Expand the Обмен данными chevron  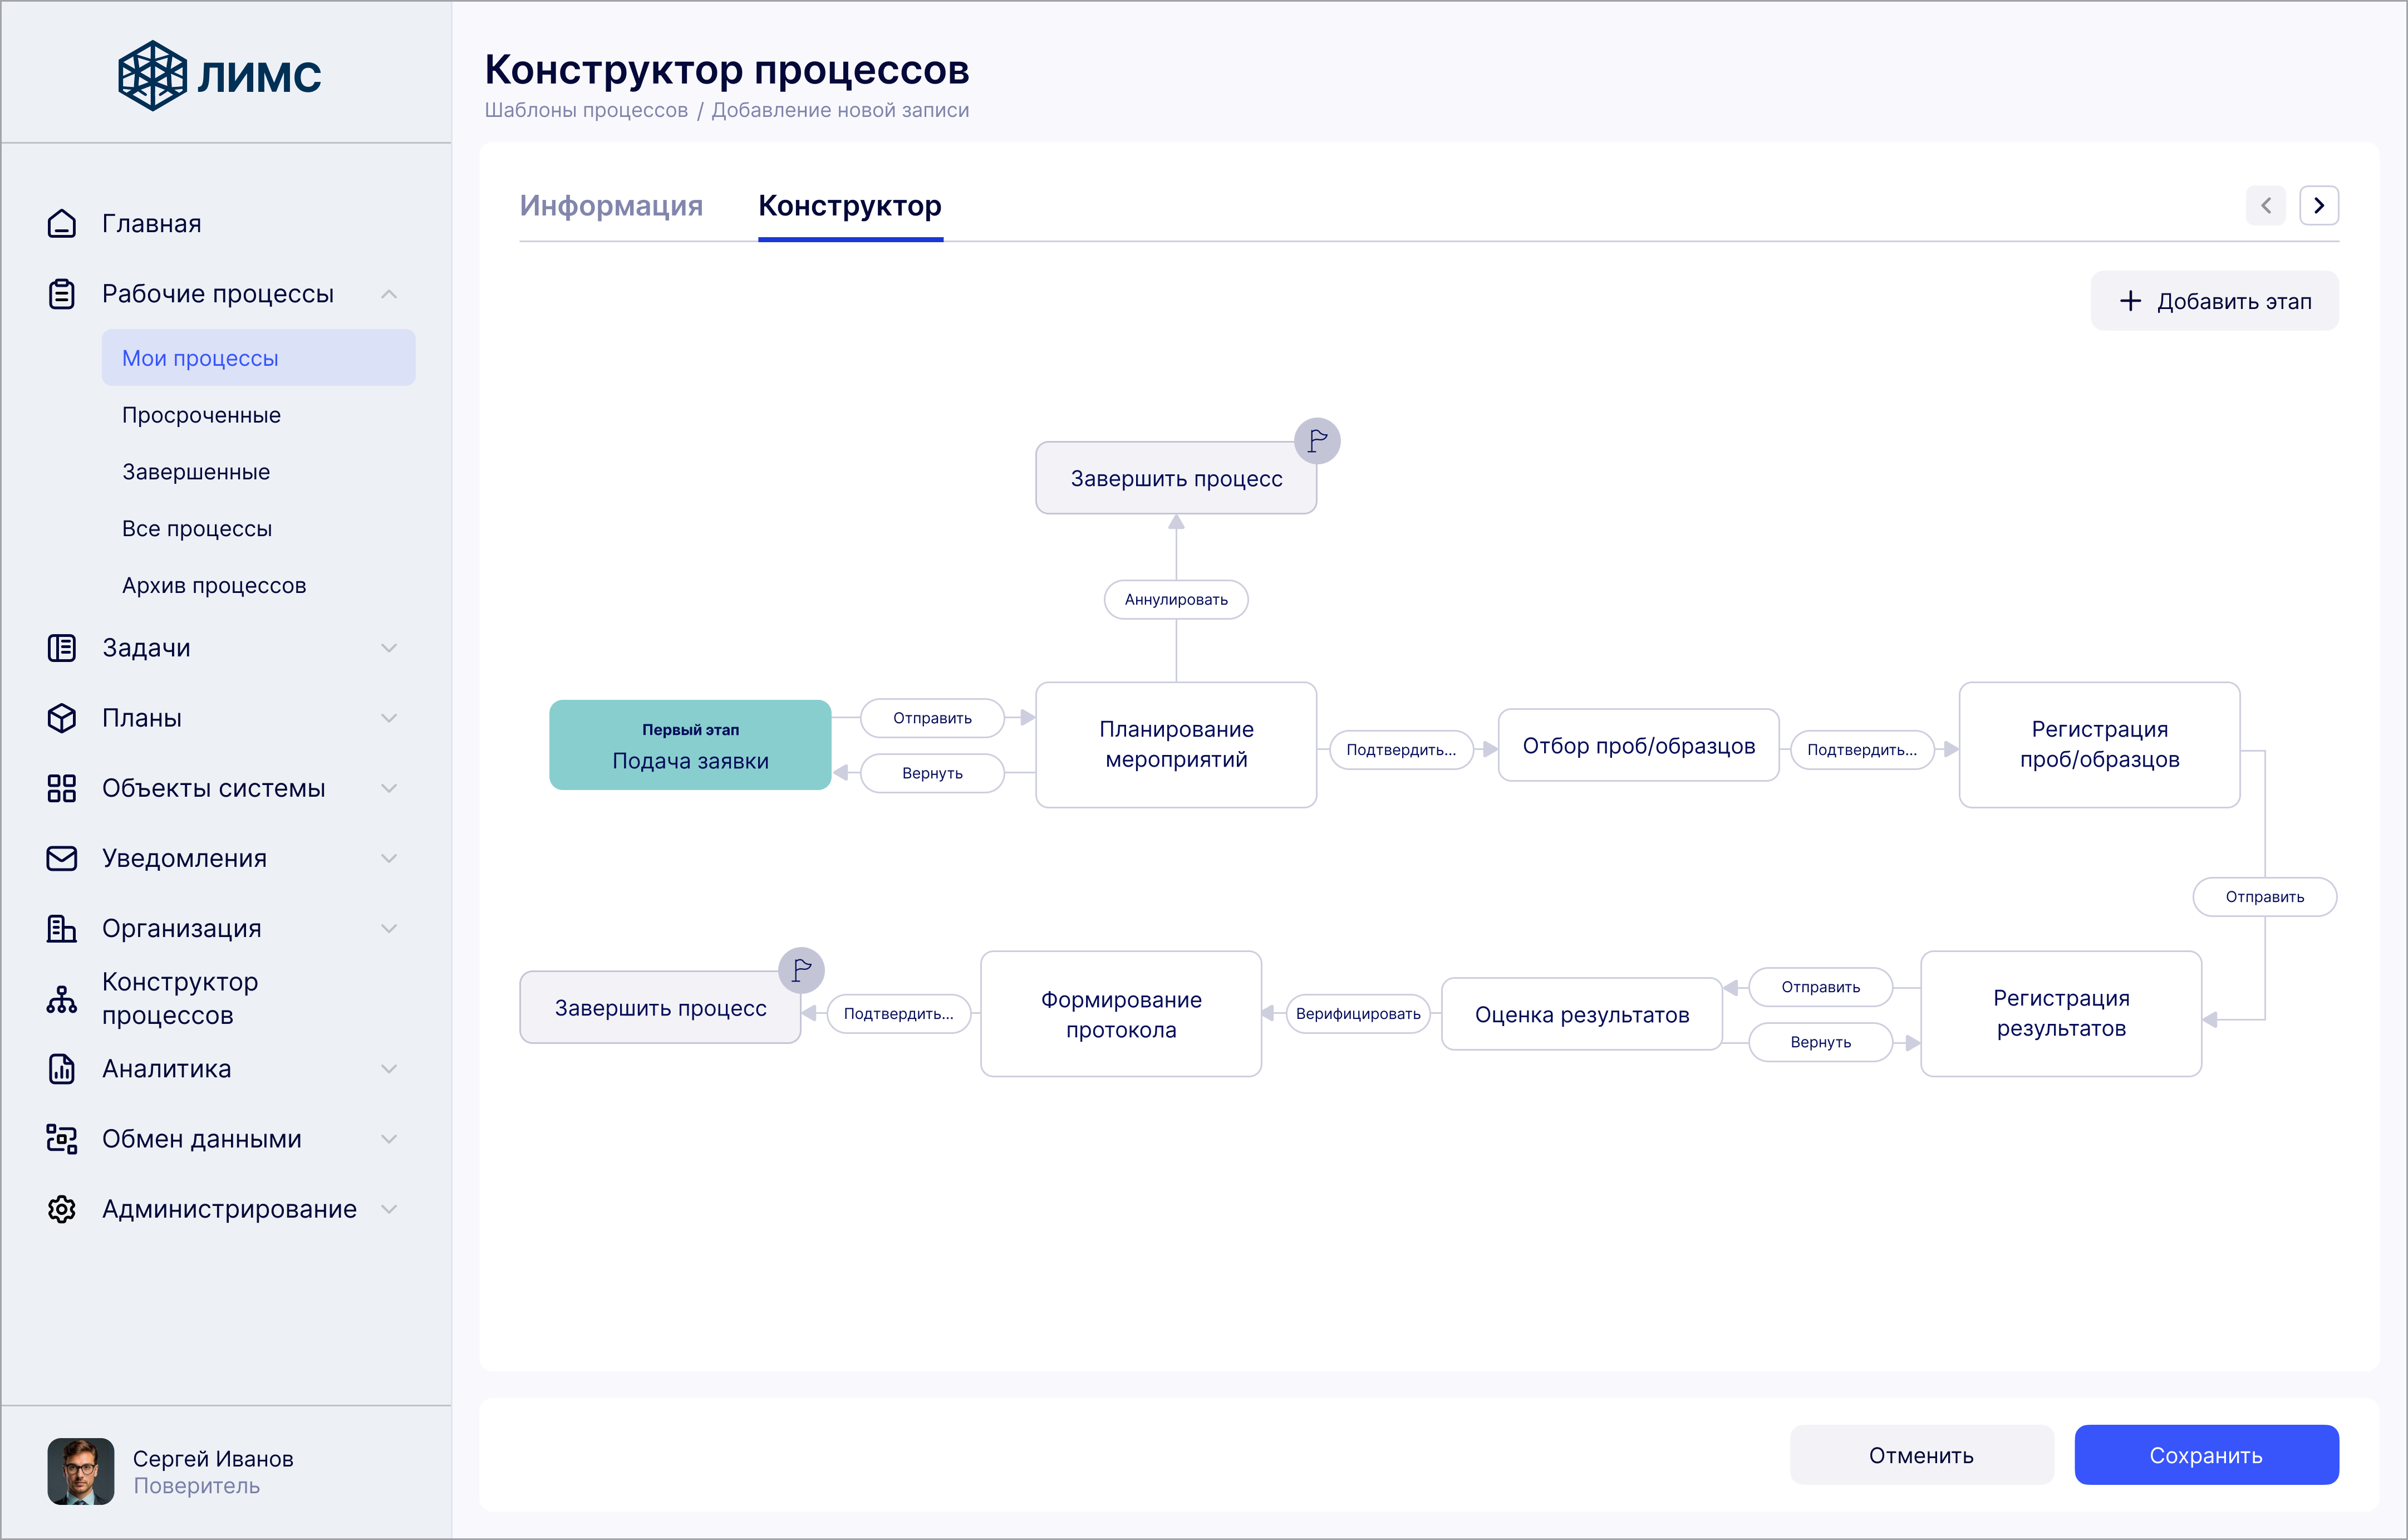[389, 1139]
